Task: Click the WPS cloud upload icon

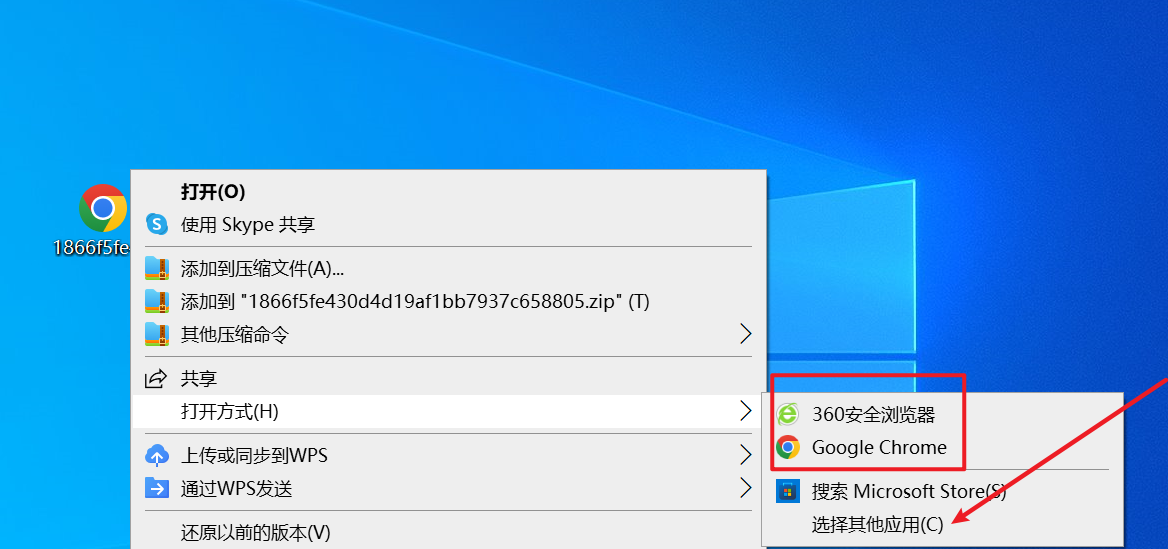Action: click(156, 454)
